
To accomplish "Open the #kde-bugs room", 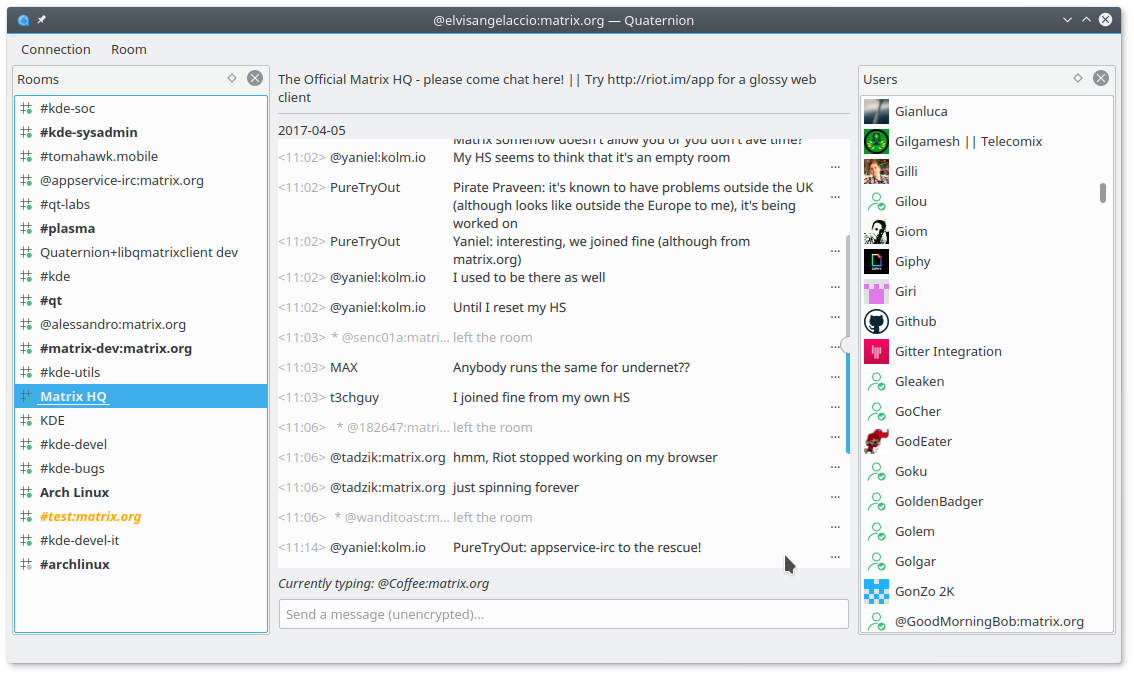I will tap(141, 469).
